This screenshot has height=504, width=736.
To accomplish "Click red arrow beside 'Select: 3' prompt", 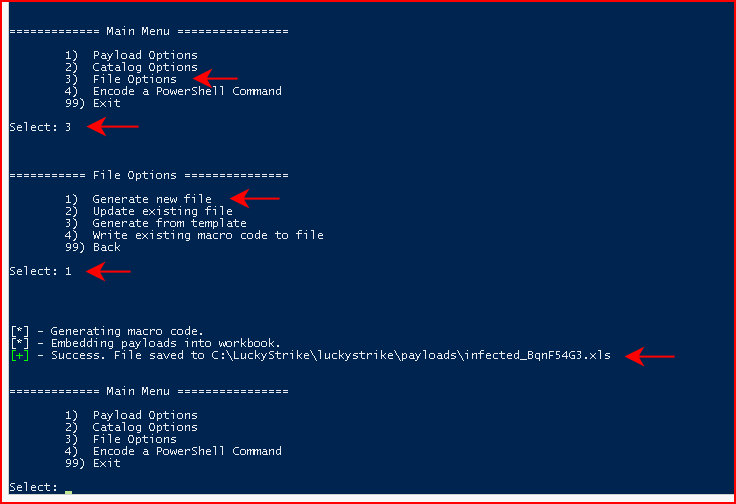I will click(x=113, y=126).
